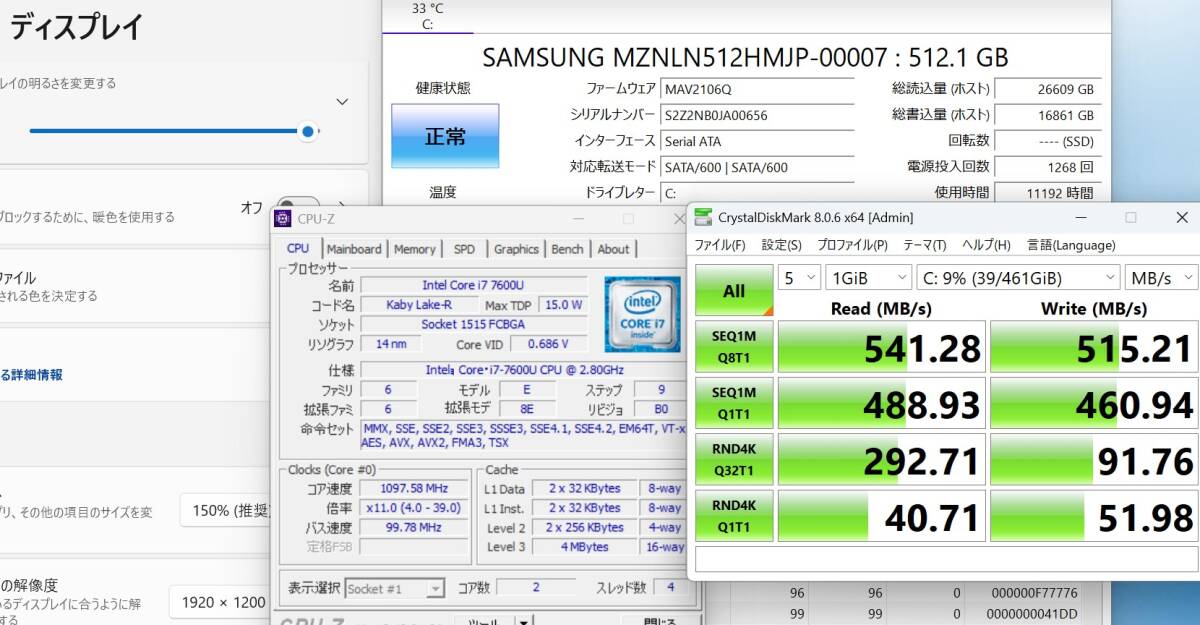Viewport: 1200px width, 625px height.
Task: Switch to the About tab in CPU-Z
Action: click(x=613, y=249)
